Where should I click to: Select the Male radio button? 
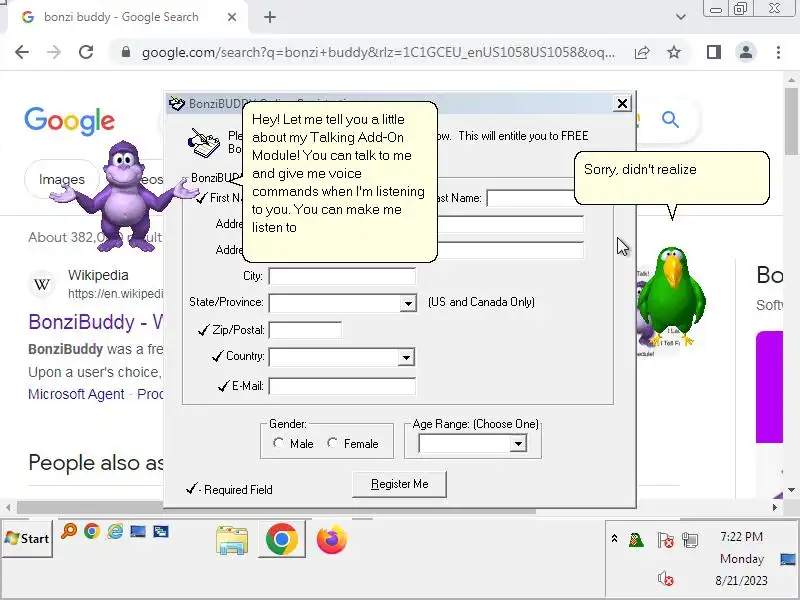point(278,443)
